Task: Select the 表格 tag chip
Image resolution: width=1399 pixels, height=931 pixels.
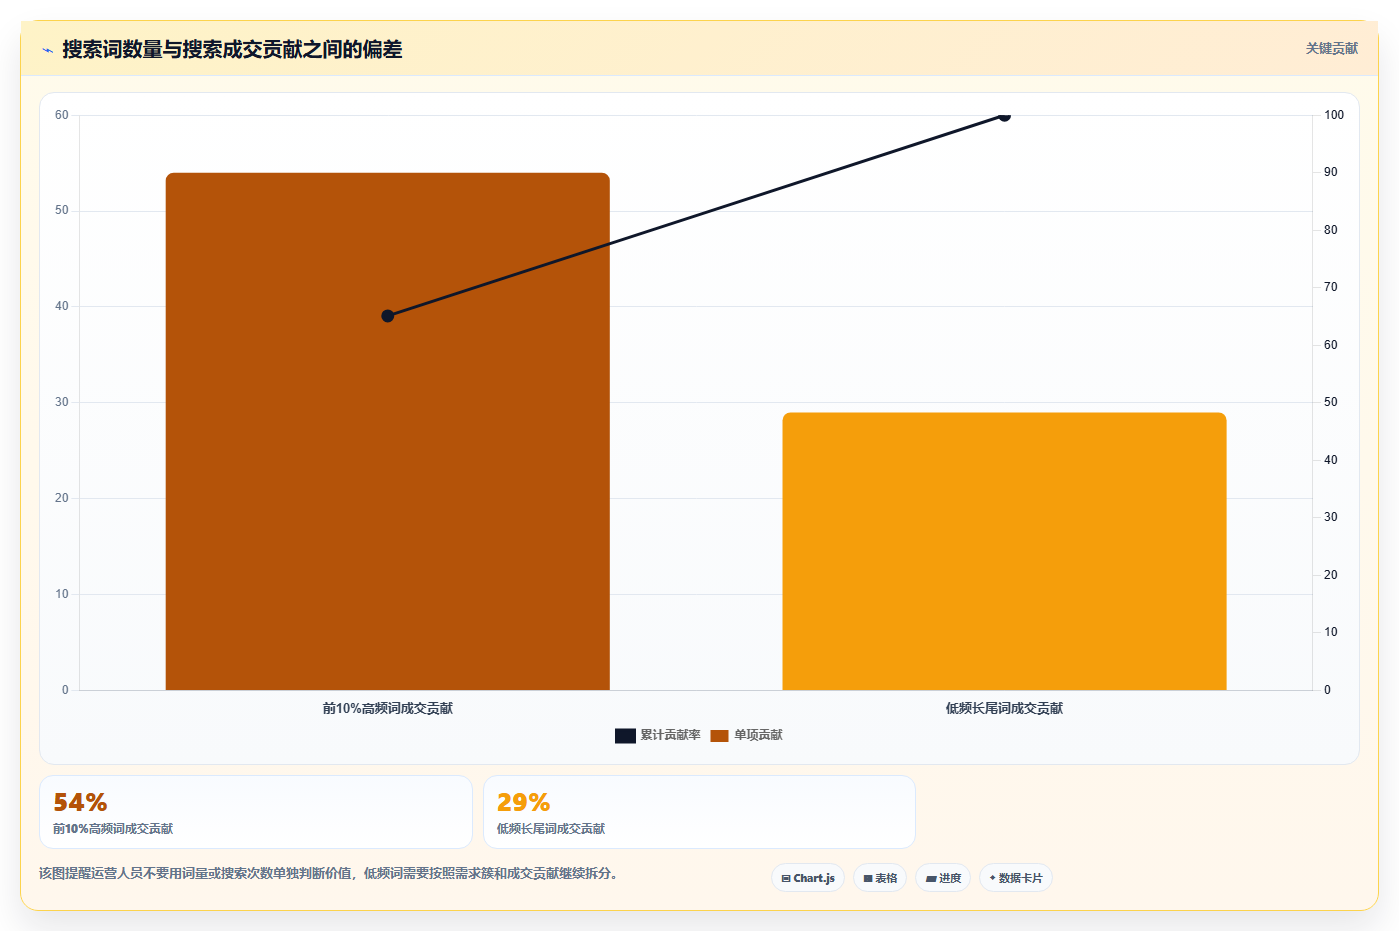Action: pyautogui.click(x=880, y=878)
